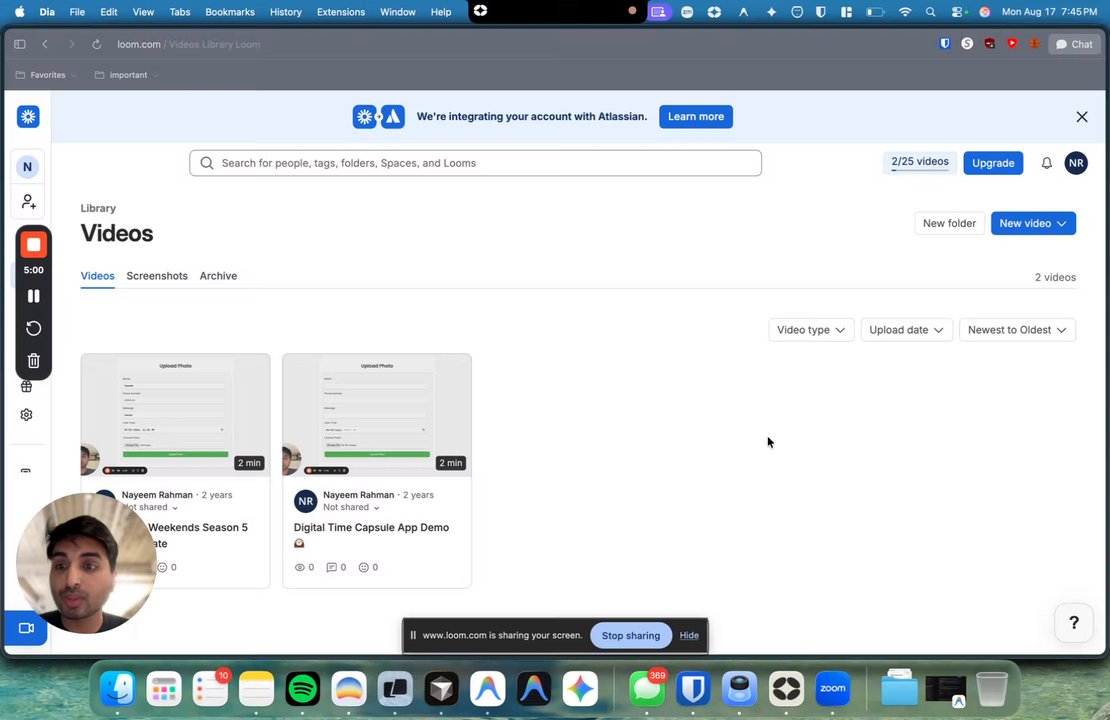Image resolution: width=1110 pixels, height=720 pixels.
Task: Open the History menu in menu bar
Action: [x=286, y=12]
